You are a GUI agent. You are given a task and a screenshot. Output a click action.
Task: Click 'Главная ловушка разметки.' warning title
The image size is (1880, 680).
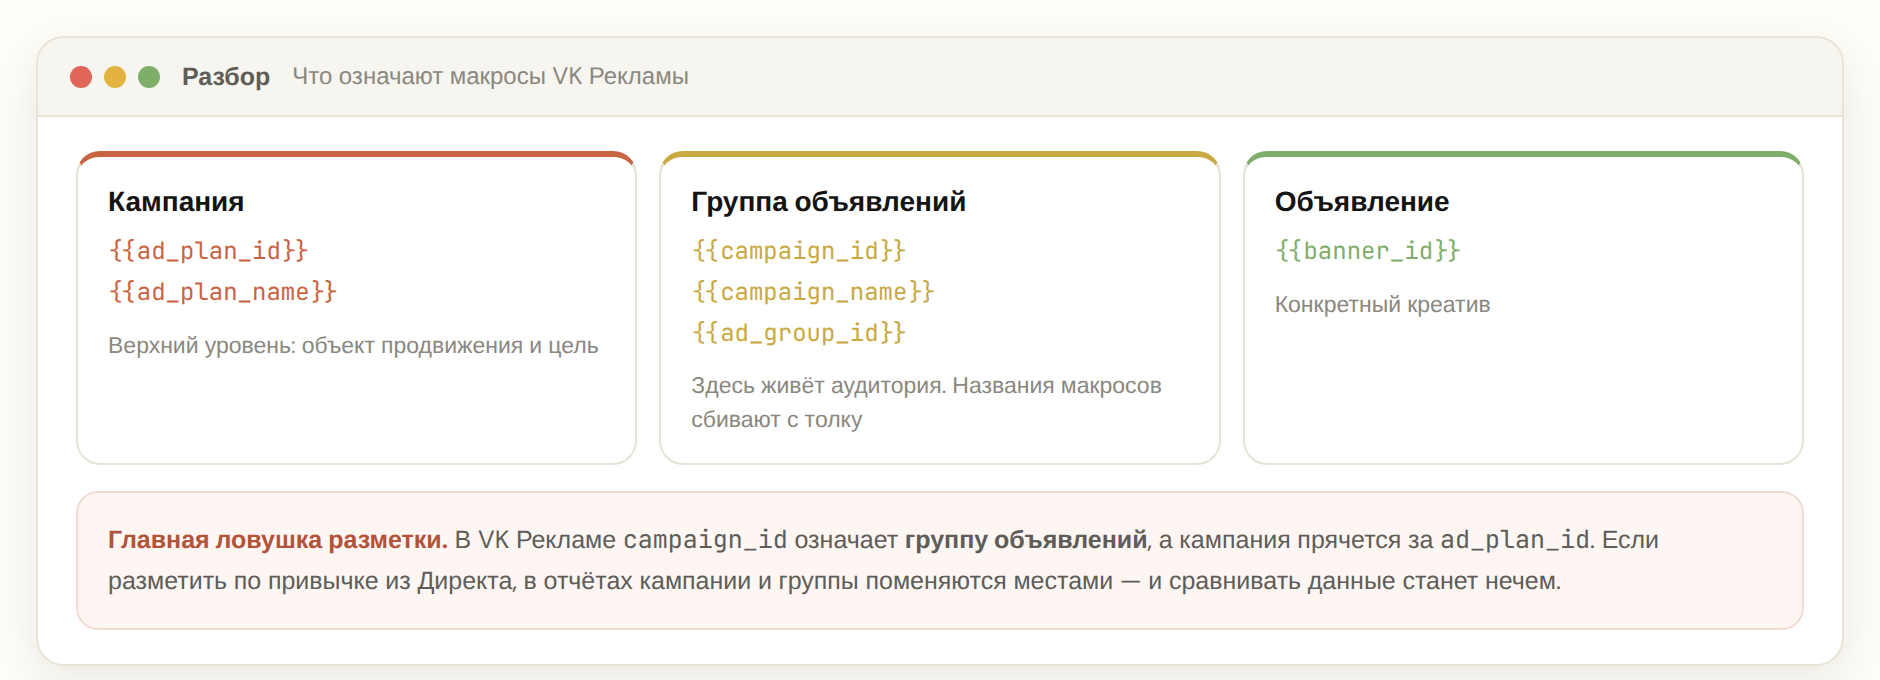click(278, 540)
